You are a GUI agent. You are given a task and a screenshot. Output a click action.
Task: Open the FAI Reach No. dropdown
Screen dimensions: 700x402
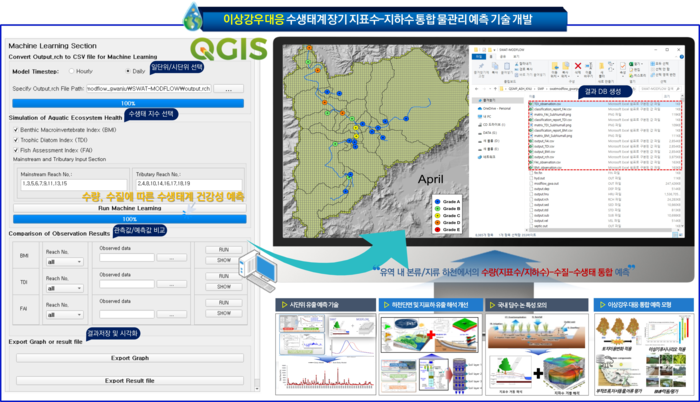tap(65, 316)
